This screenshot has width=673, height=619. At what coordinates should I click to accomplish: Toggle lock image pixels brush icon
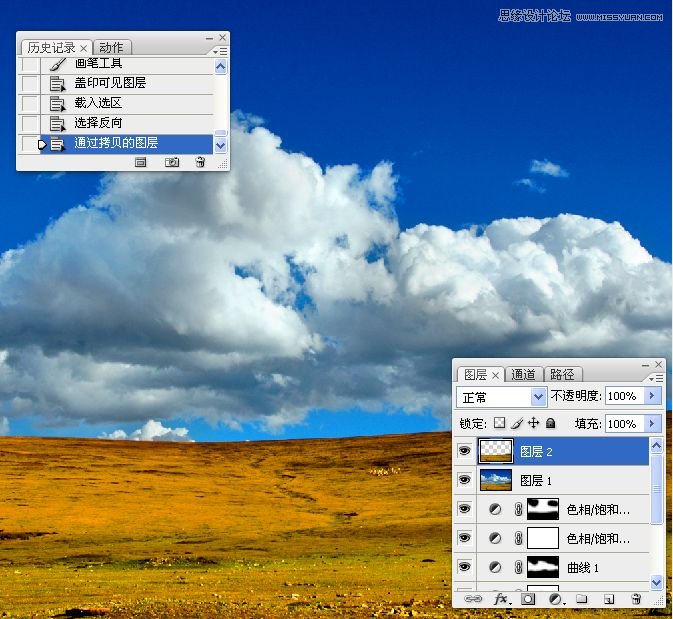coord(517,423)
